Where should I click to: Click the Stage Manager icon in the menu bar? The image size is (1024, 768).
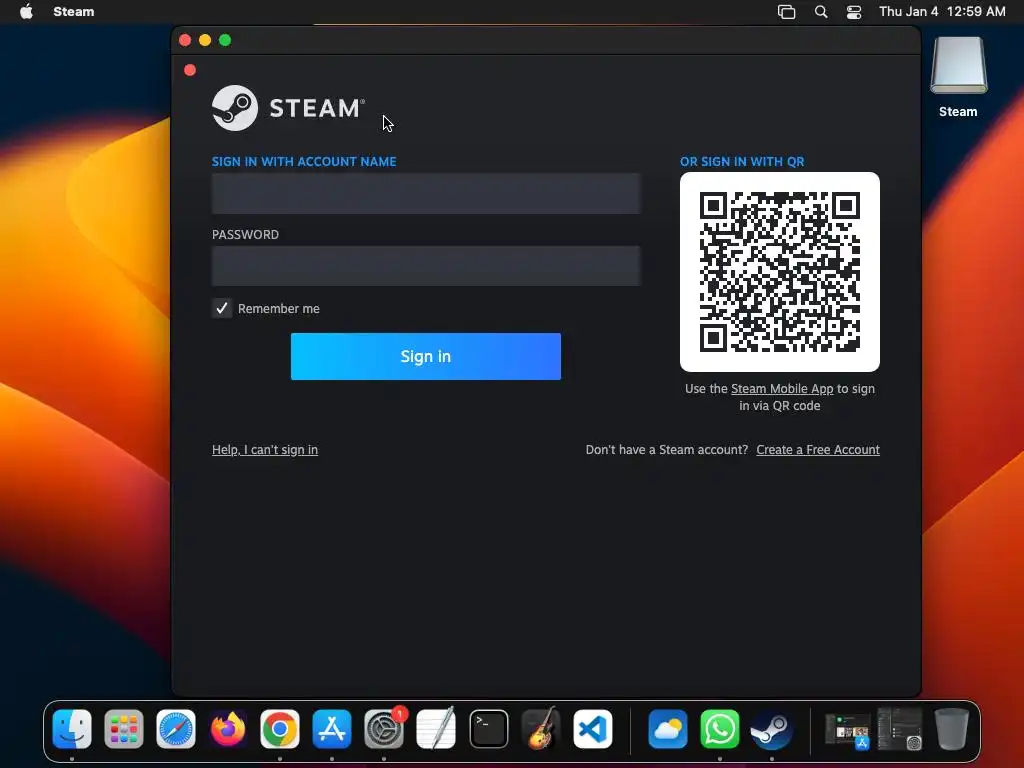point(786,12)
